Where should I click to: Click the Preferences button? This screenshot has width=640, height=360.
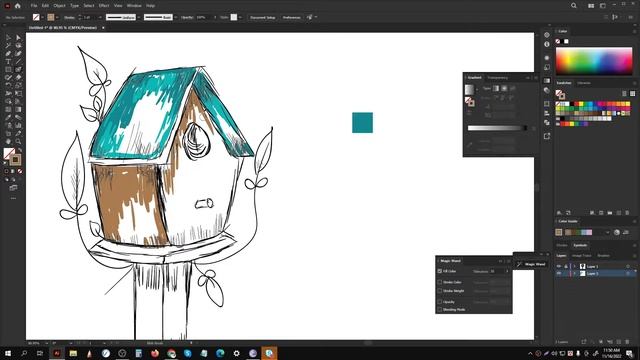pyautogui.click(x=291, y=18)
